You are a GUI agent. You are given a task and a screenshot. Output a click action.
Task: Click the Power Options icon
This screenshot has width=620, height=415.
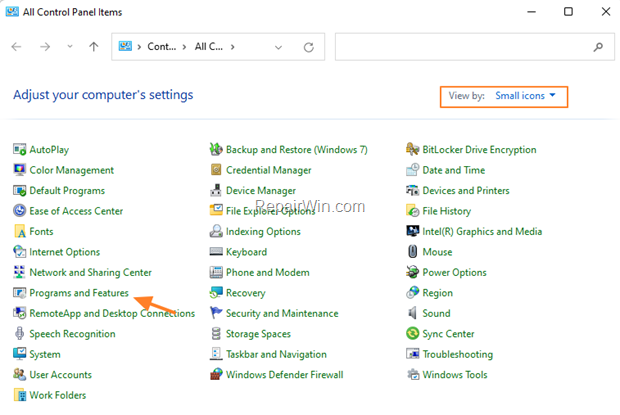point(412,272)
